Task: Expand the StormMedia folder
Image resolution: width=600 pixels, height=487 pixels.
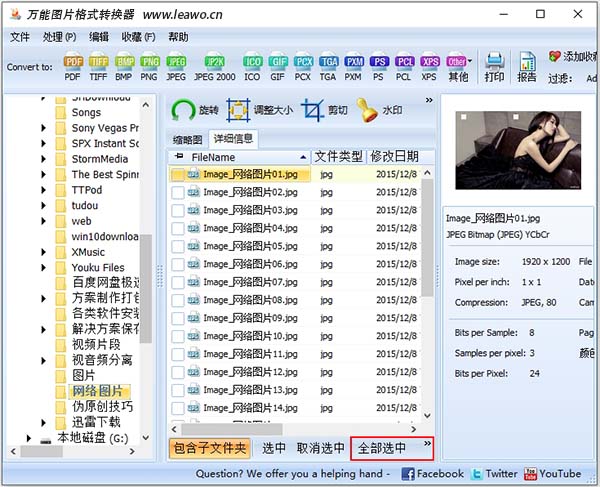Action: (x=44, y=159)
